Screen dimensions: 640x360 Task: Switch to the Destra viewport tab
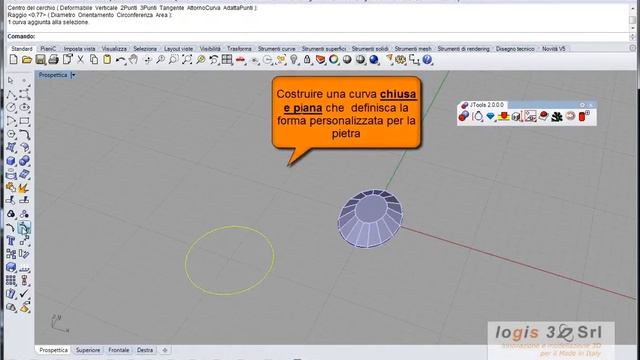pos(145,350)
